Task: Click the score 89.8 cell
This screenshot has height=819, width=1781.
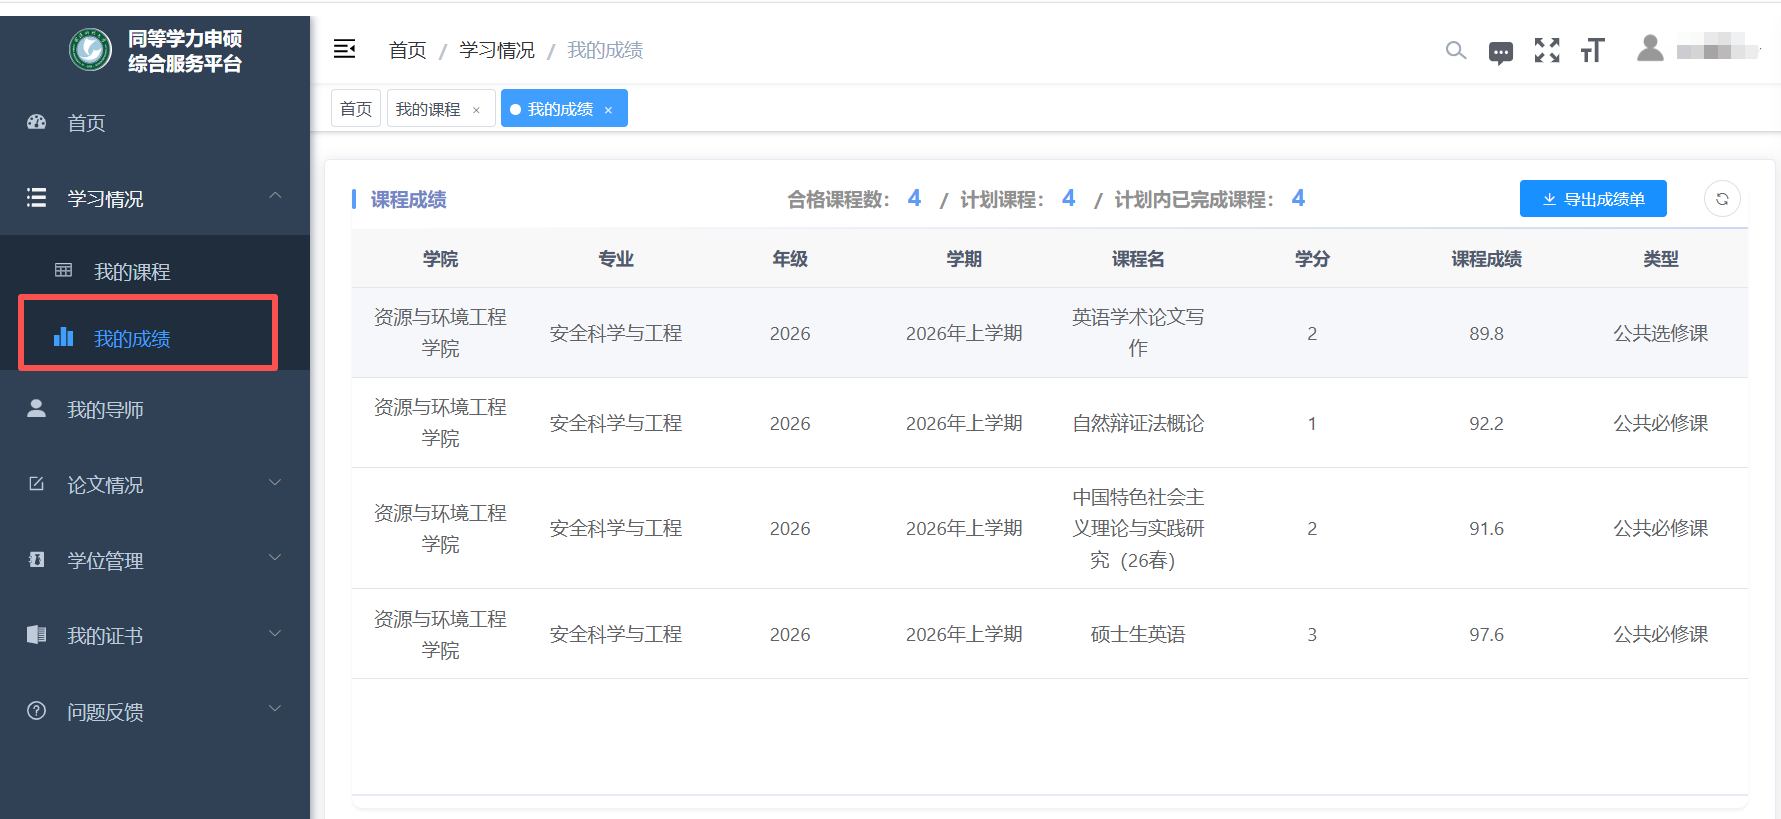Action: [x=1486, y=334]
